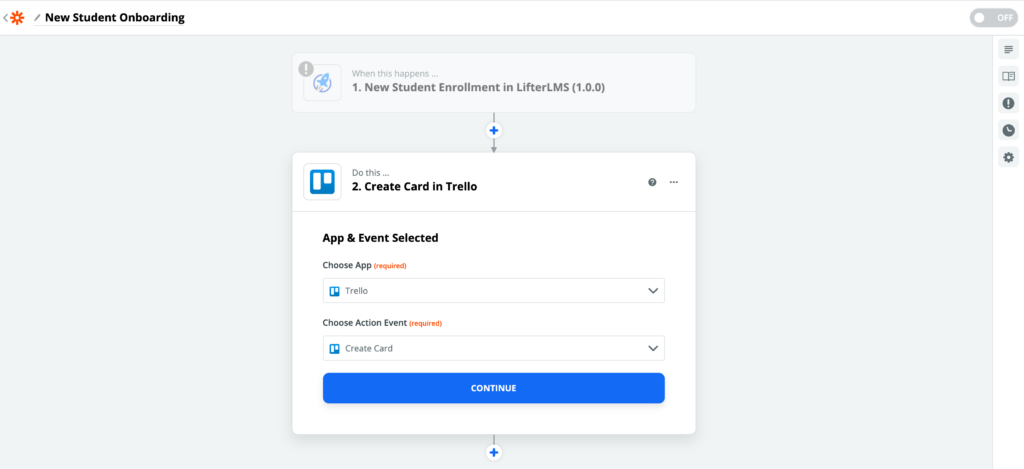
Task: Rename the 'New Student Onboarding' title
Action: [115, 18]
